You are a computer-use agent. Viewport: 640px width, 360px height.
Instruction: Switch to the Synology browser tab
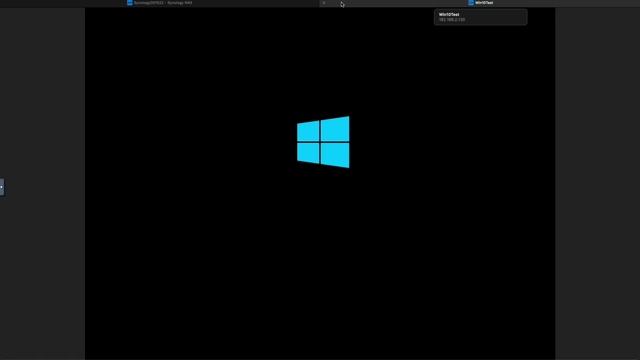[x=160, y=3]
